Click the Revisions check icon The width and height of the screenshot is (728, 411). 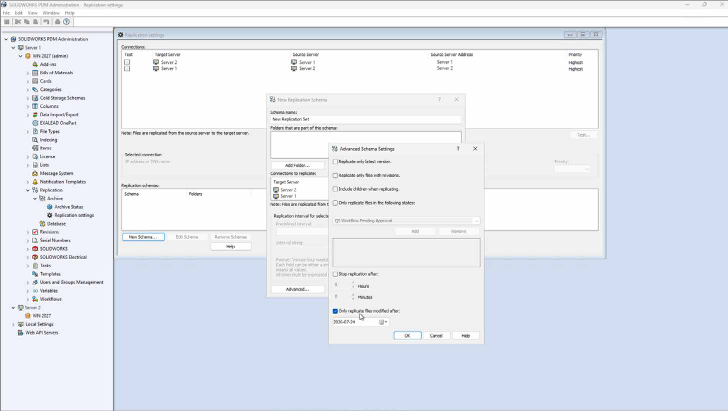point(35,232)
